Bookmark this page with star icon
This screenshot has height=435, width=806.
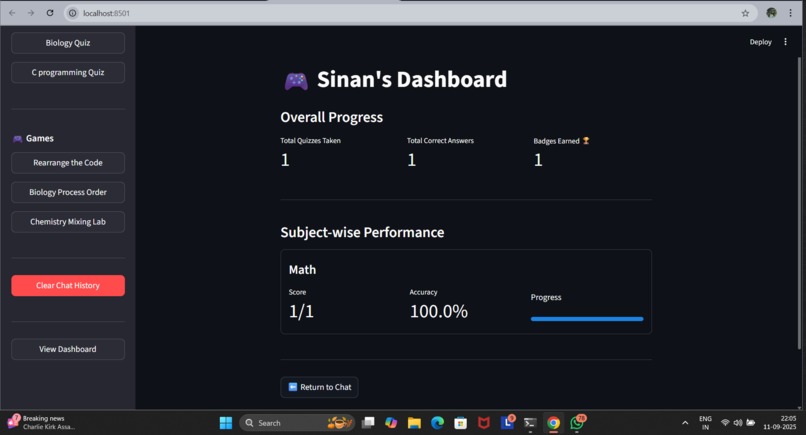point(745,13)
